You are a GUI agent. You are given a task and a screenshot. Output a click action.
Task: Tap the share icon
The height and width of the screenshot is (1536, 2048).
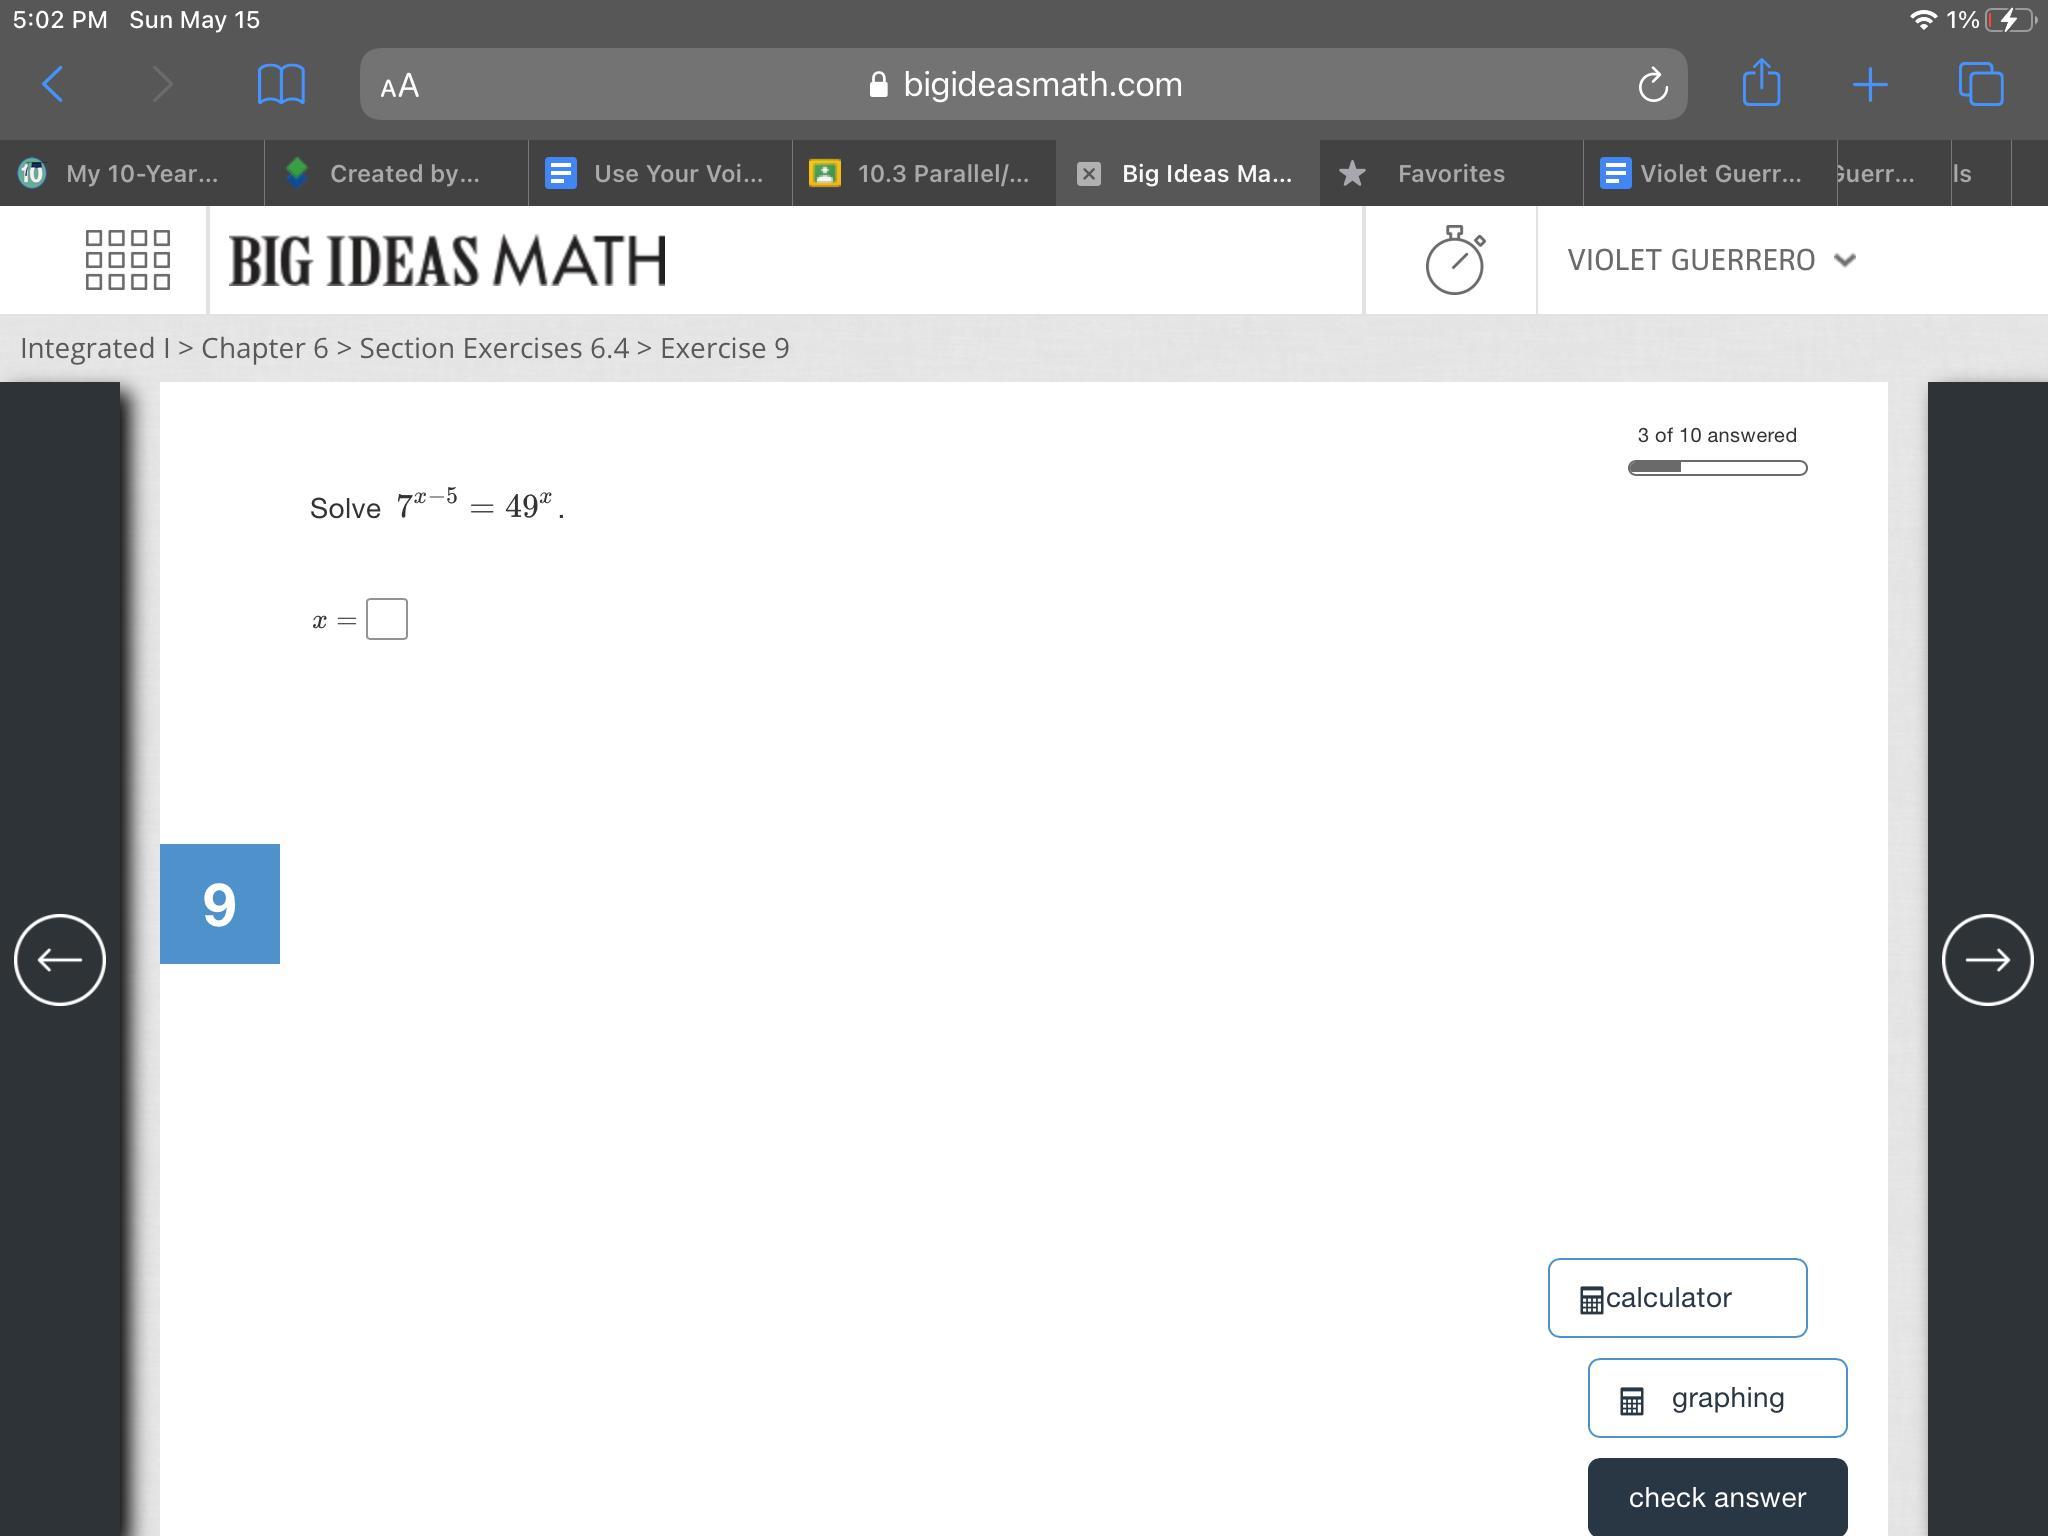click(x=1761, y=83)
